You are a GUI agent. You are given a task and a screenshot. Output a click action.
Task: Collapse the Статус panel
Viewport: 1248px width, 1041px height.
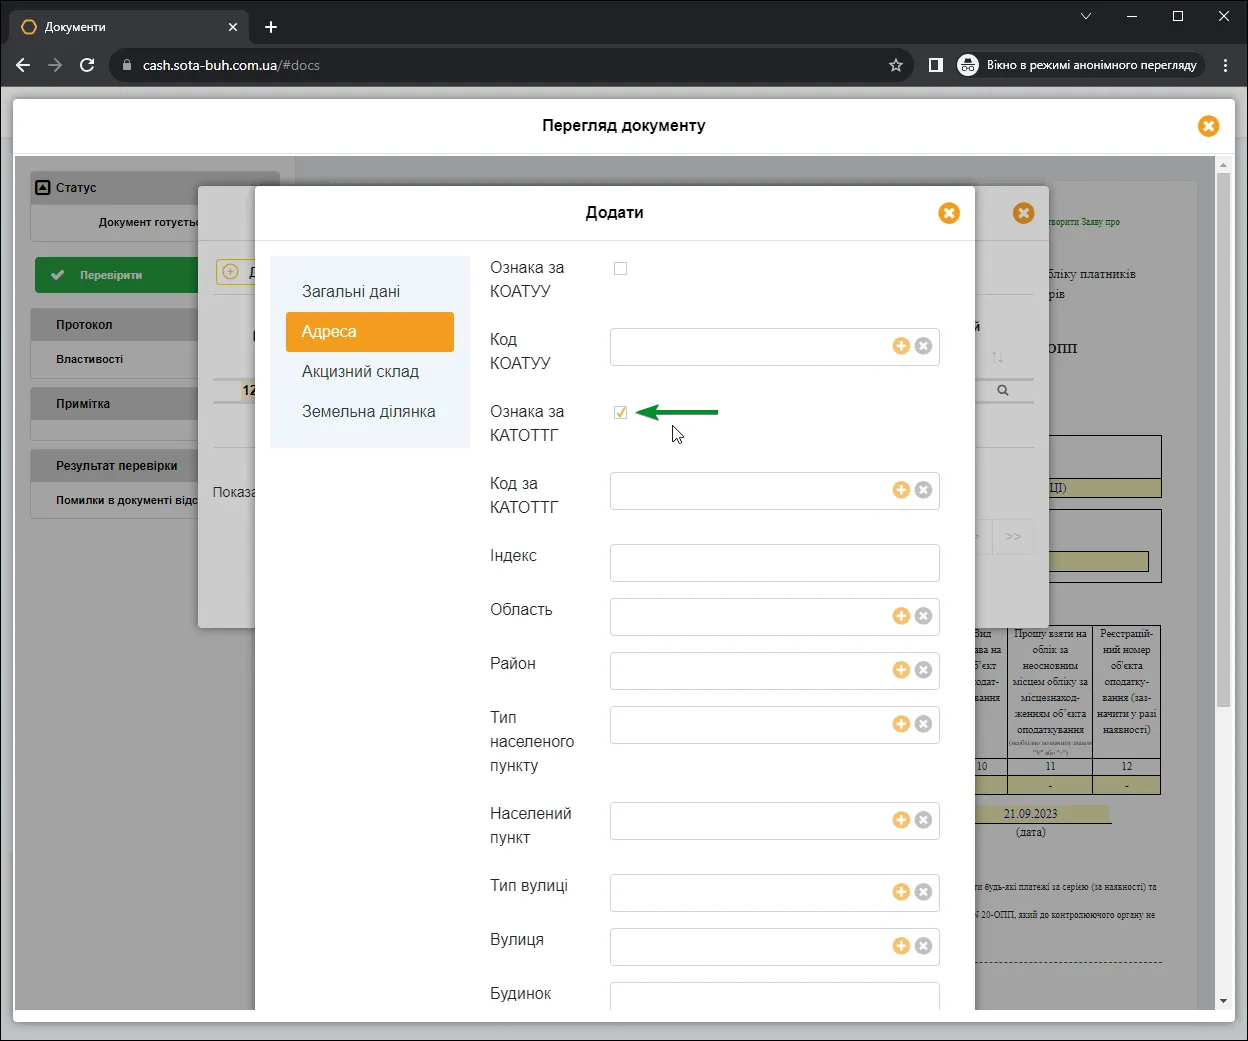point(42,187)
